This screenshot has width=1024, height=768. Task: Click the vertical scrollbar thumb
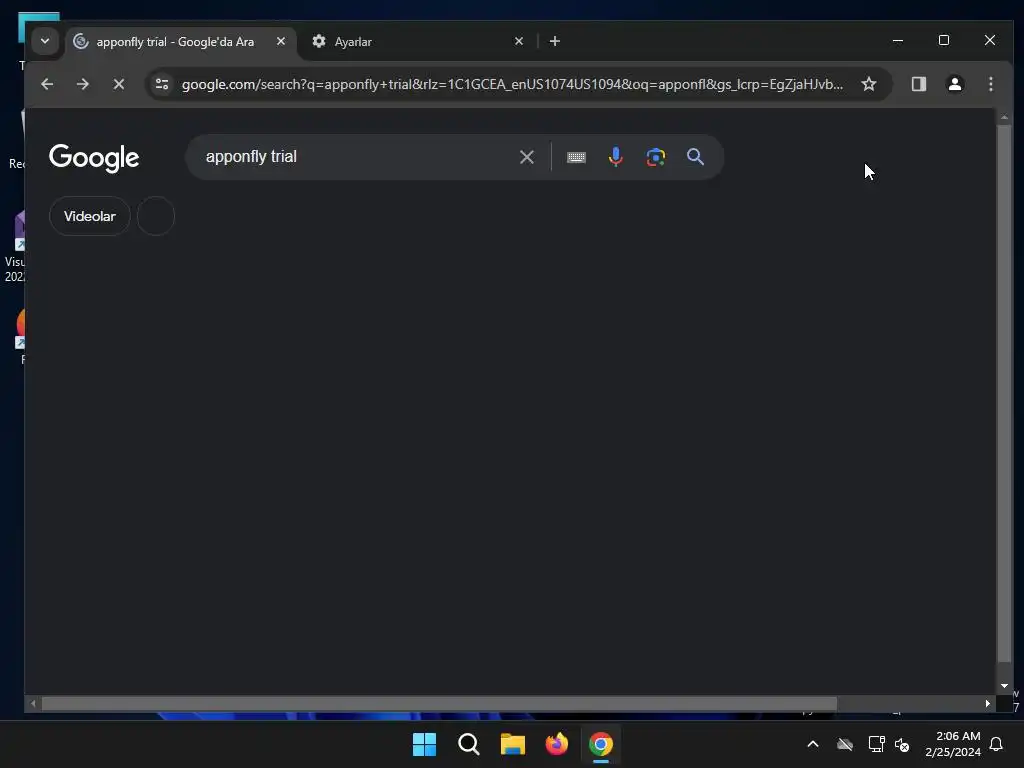pyautogui.click(x=1004, y=392)
